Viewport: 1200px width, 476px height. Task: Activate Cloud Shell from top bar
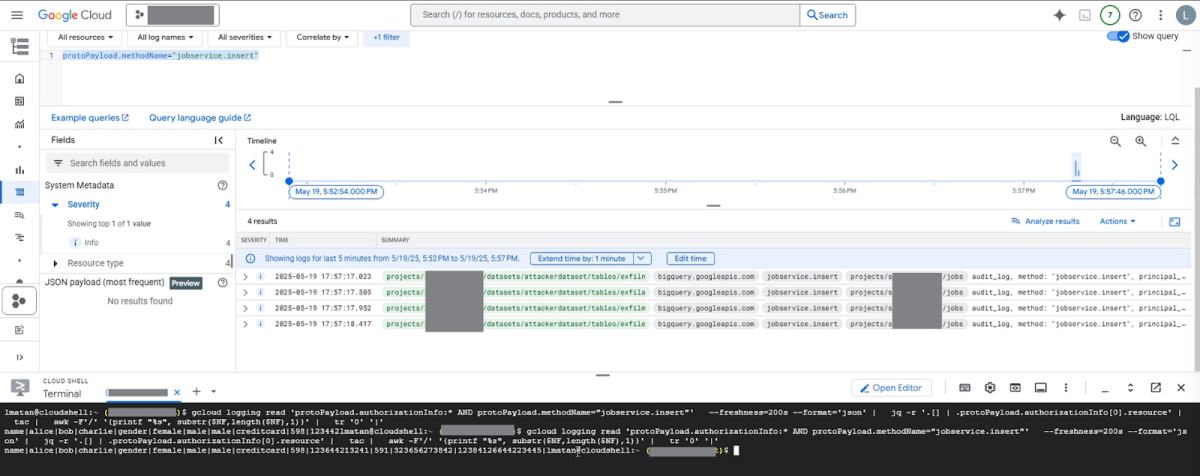coord(1085,15)
